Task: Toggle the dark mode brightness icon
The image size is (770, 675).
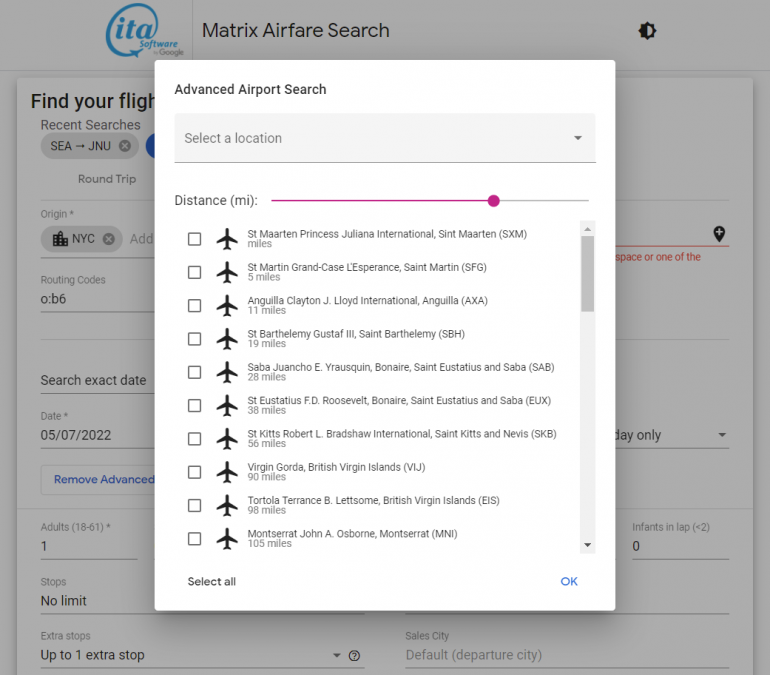Action: [647, 31]
